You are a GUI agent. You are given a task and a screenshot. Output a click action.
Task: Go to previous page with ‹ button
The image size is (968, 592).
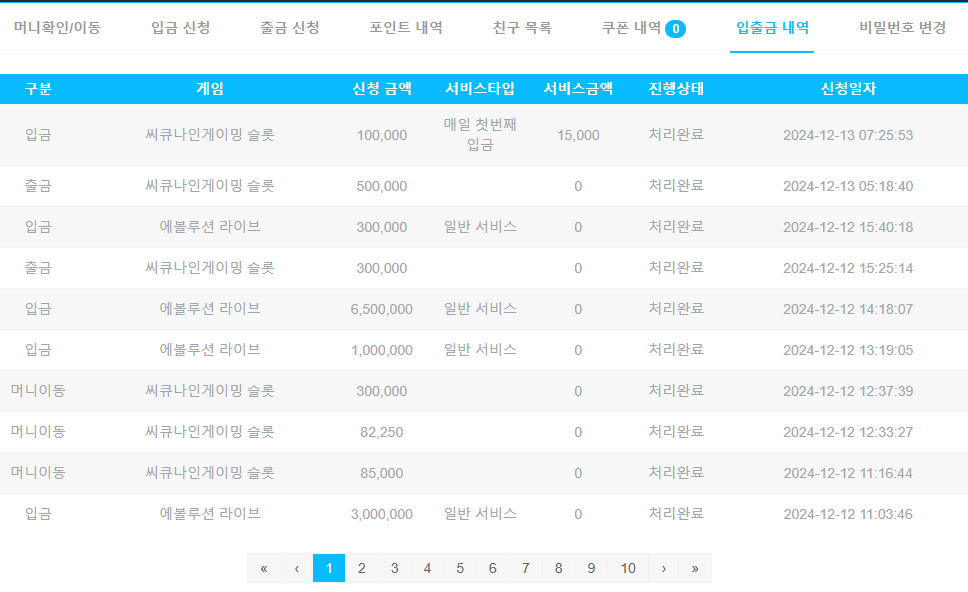297,568
